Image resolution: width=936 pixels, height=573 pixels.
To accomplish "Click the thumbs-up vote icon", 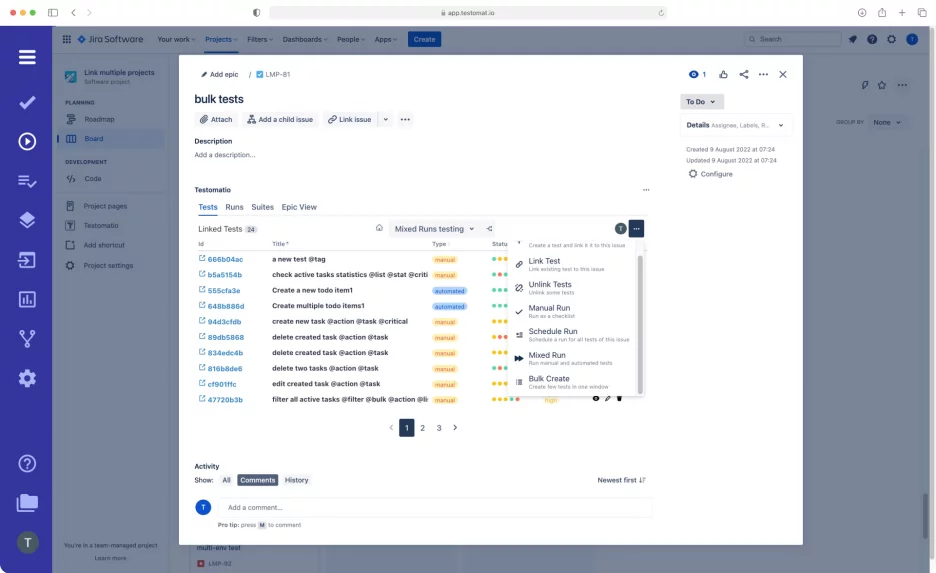I will coord(723,74).
